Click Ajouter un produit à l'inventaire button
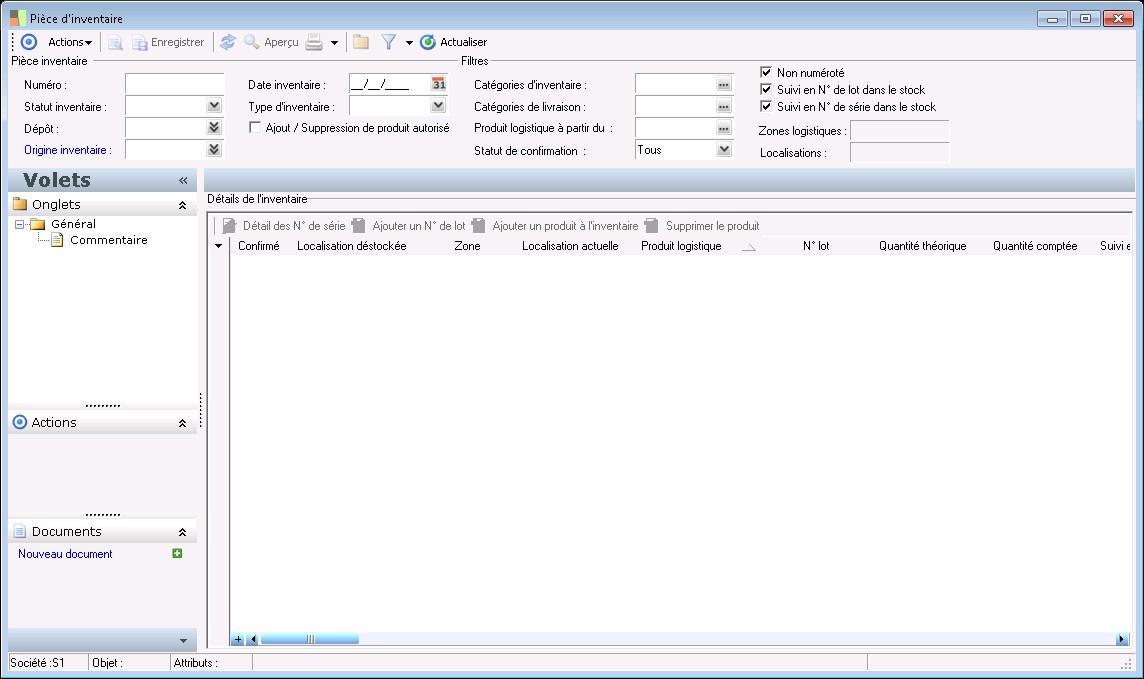This screenshot has width=1144, height=679. 555,226
